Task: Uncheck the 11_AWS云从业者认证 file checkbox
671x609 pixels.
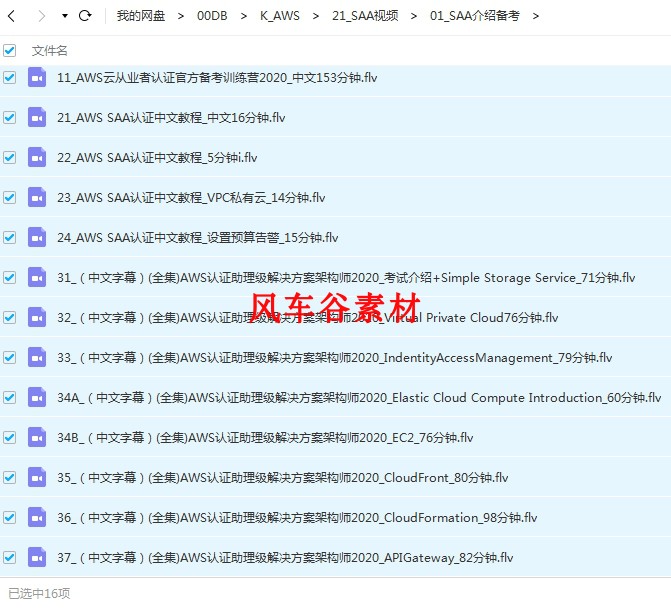Action: pos(9,77)
